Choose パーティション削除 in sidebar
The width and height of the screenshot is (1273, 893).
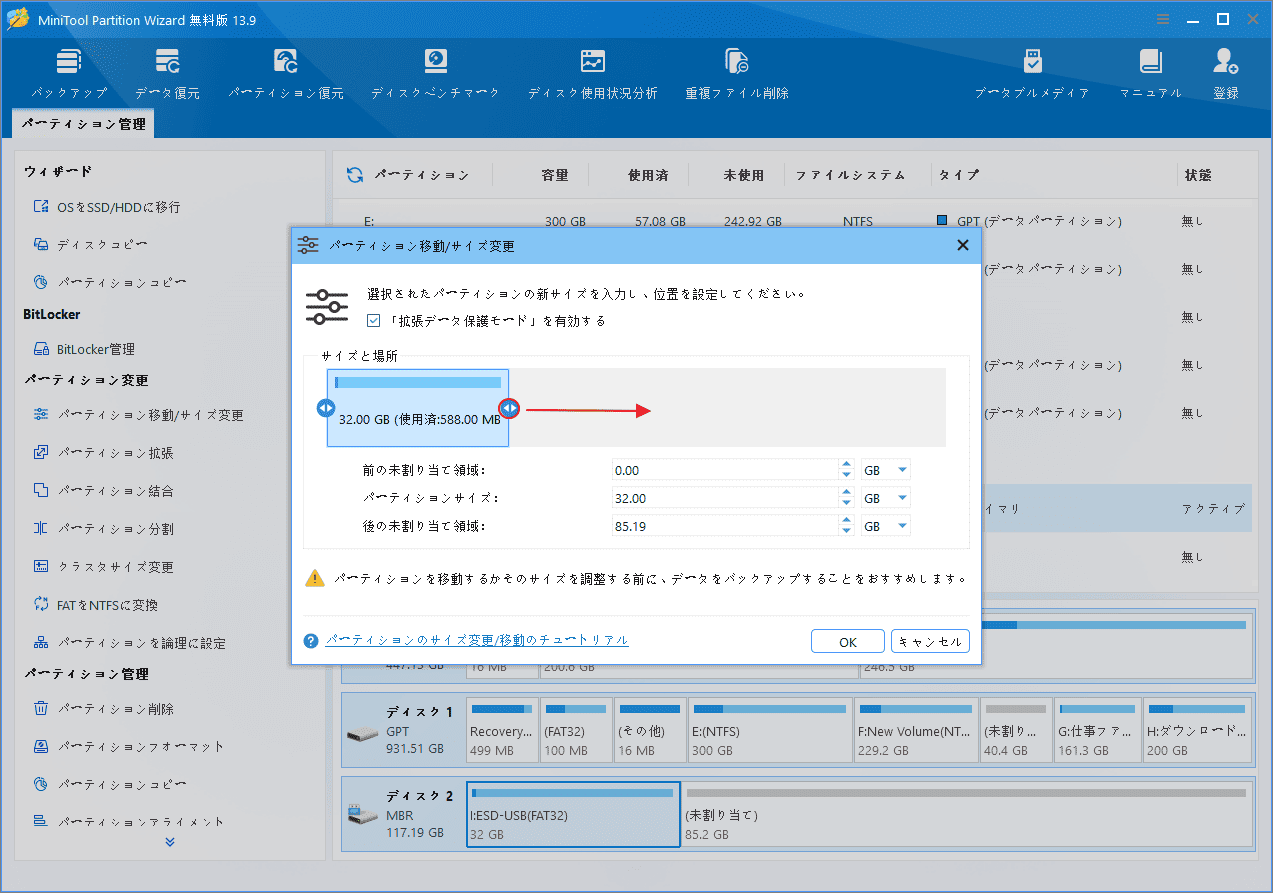point(103,709)
